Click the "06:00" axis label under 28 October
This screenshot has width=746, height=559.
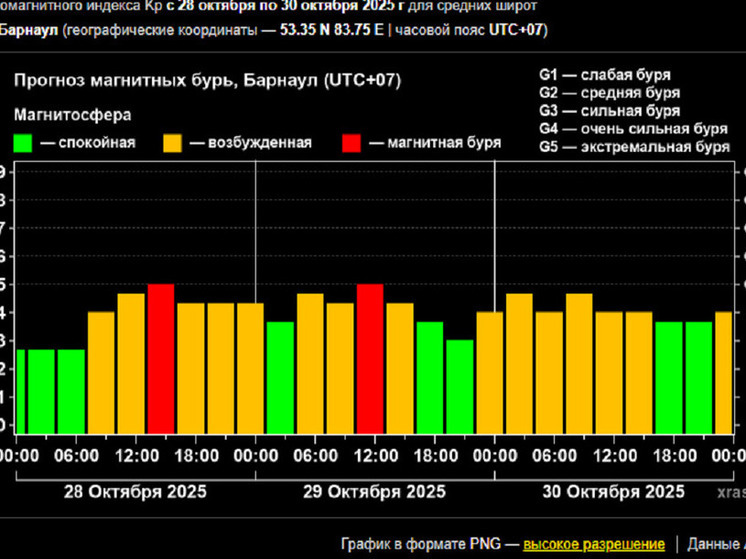(x=77, y=455)
